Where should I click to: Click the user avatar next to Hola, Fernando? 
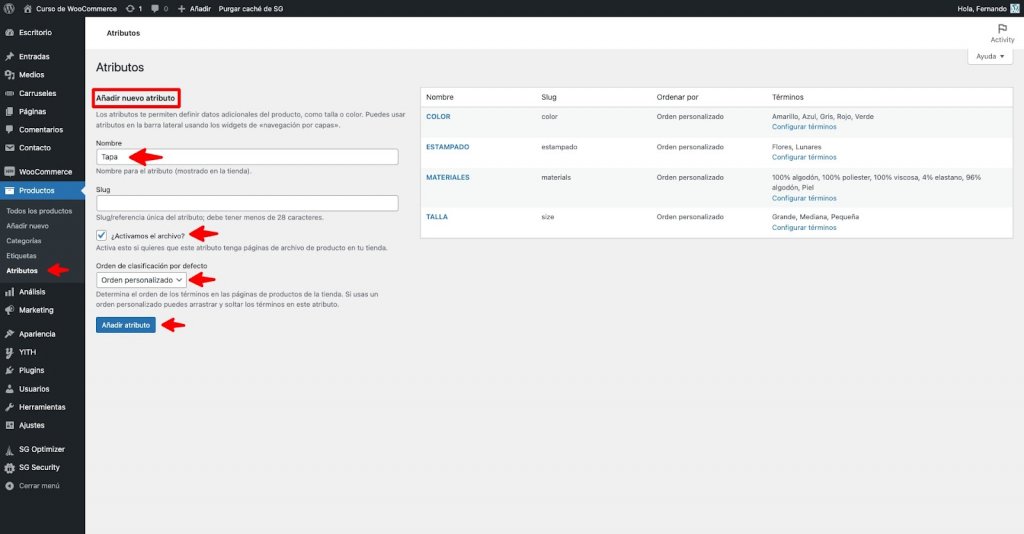[1014, 8]
